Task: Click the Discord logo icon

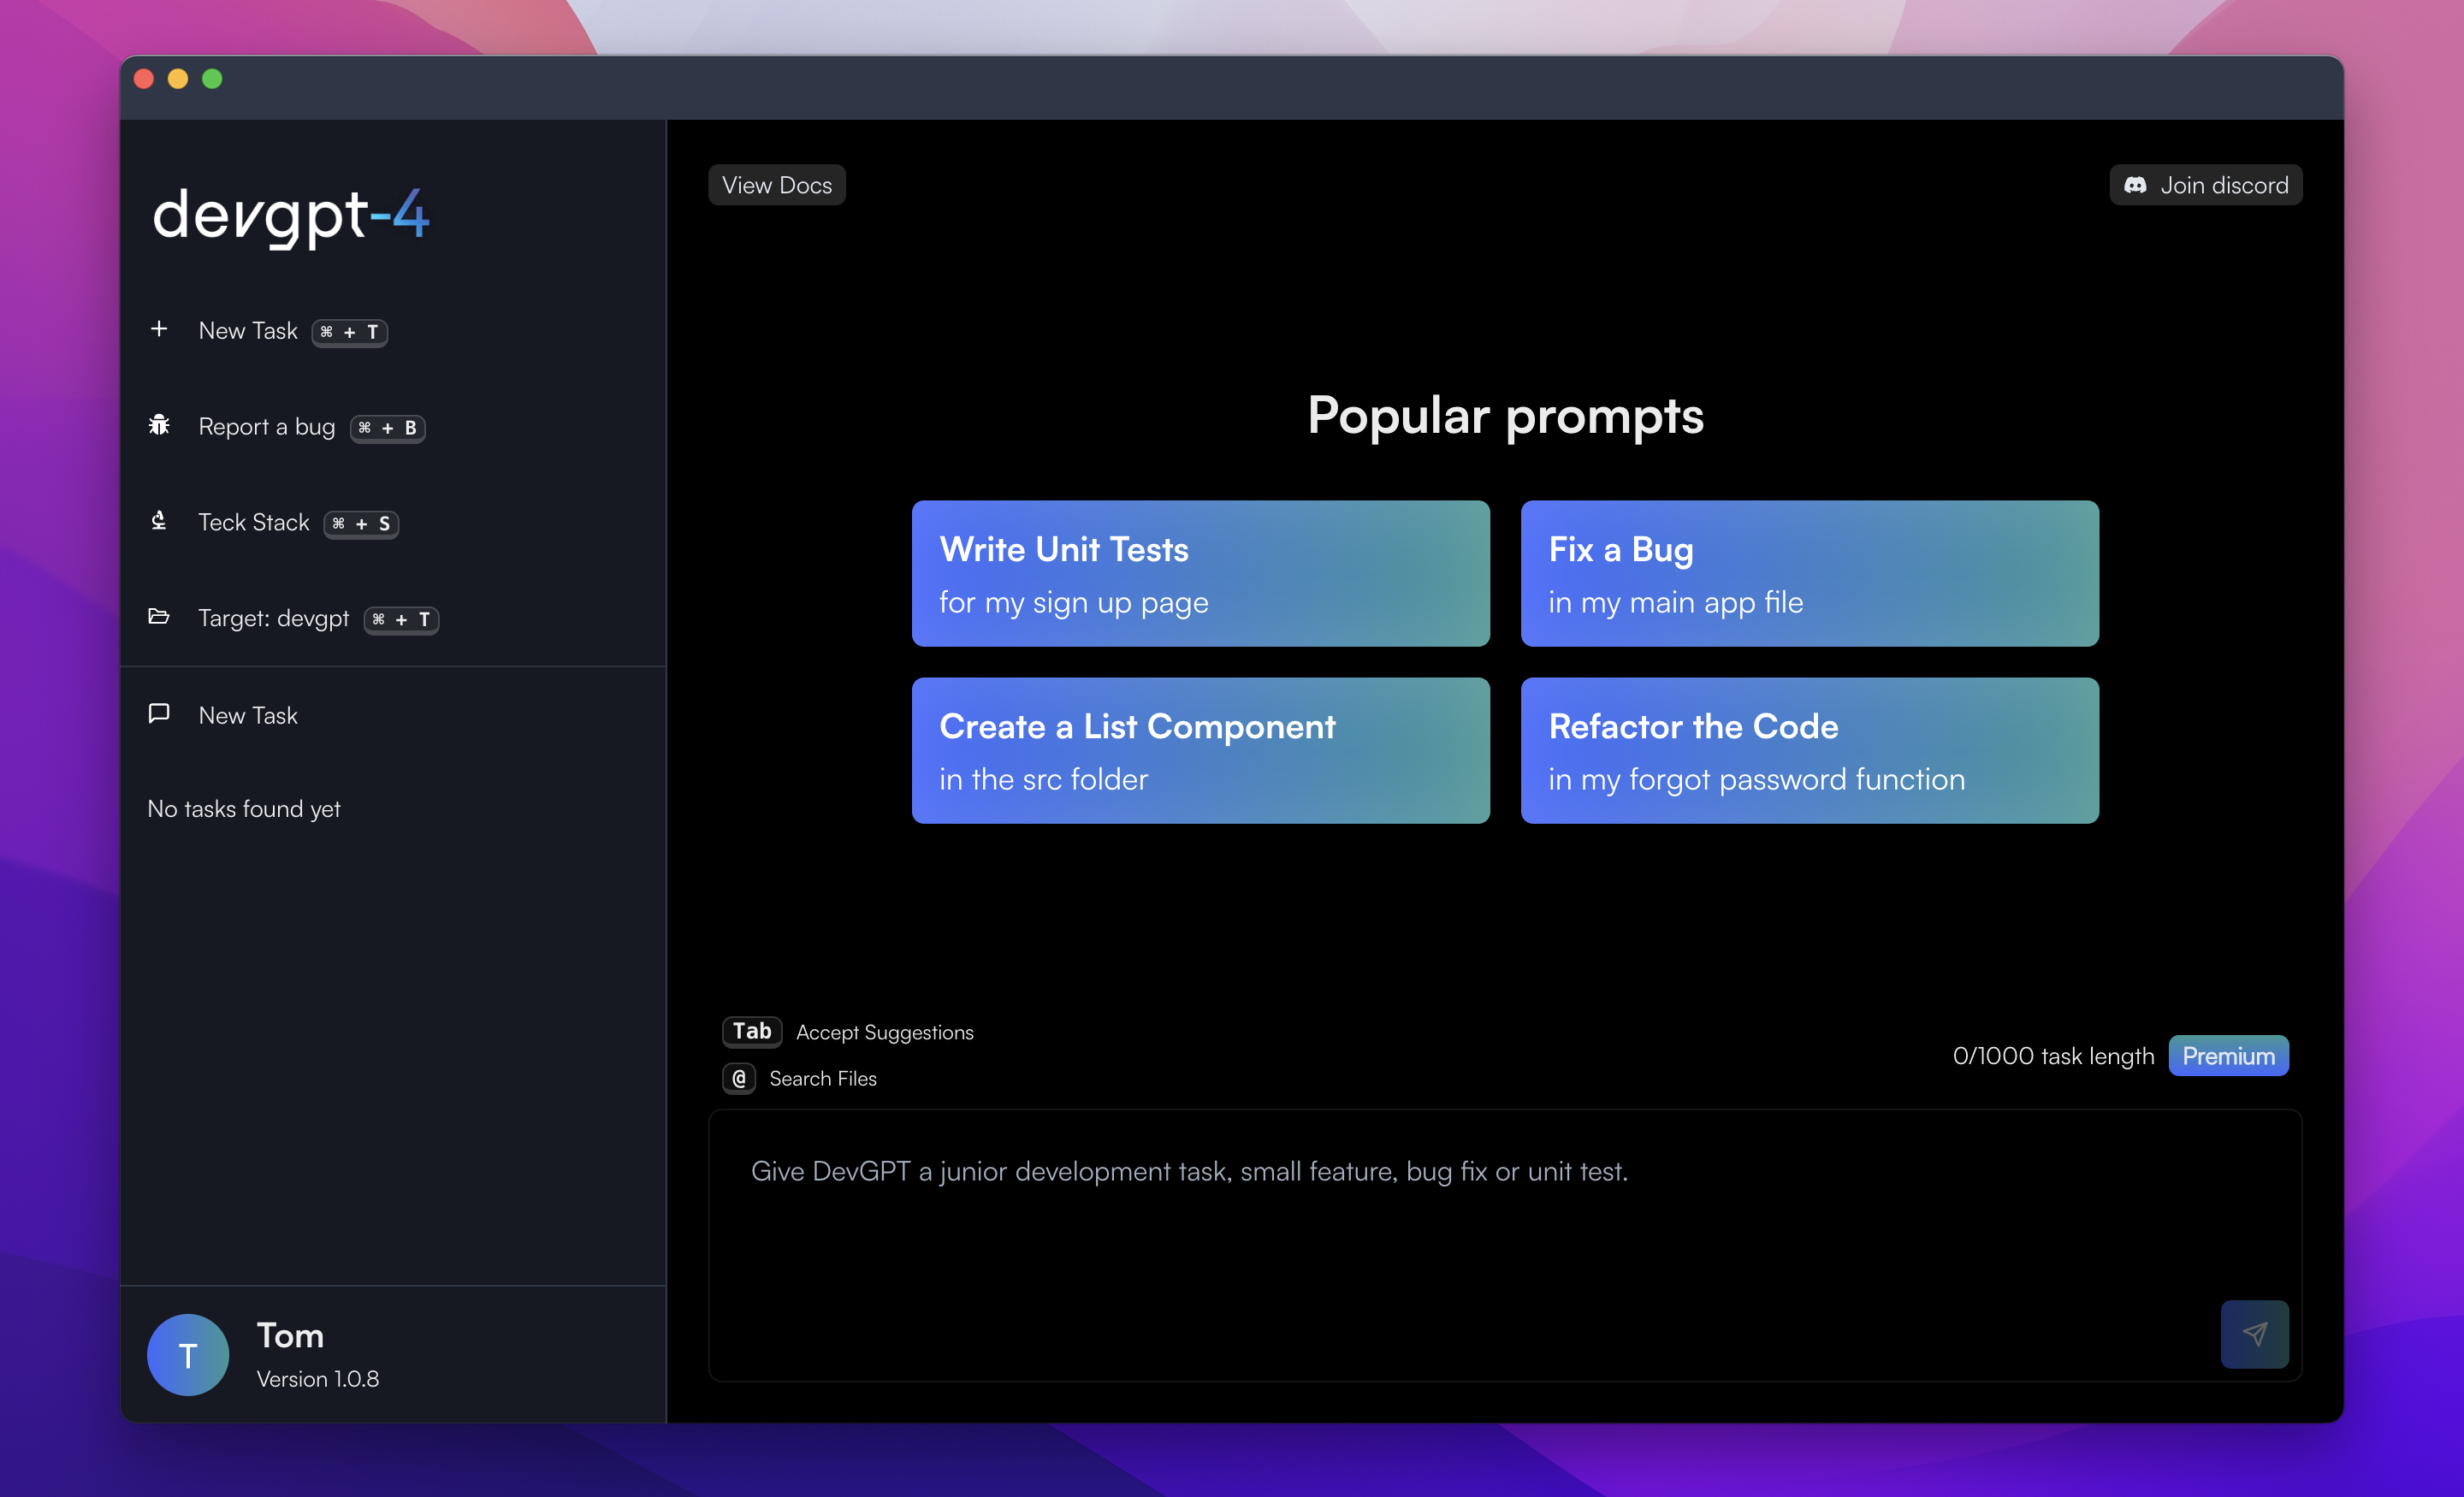Action: pos(2135,185)
